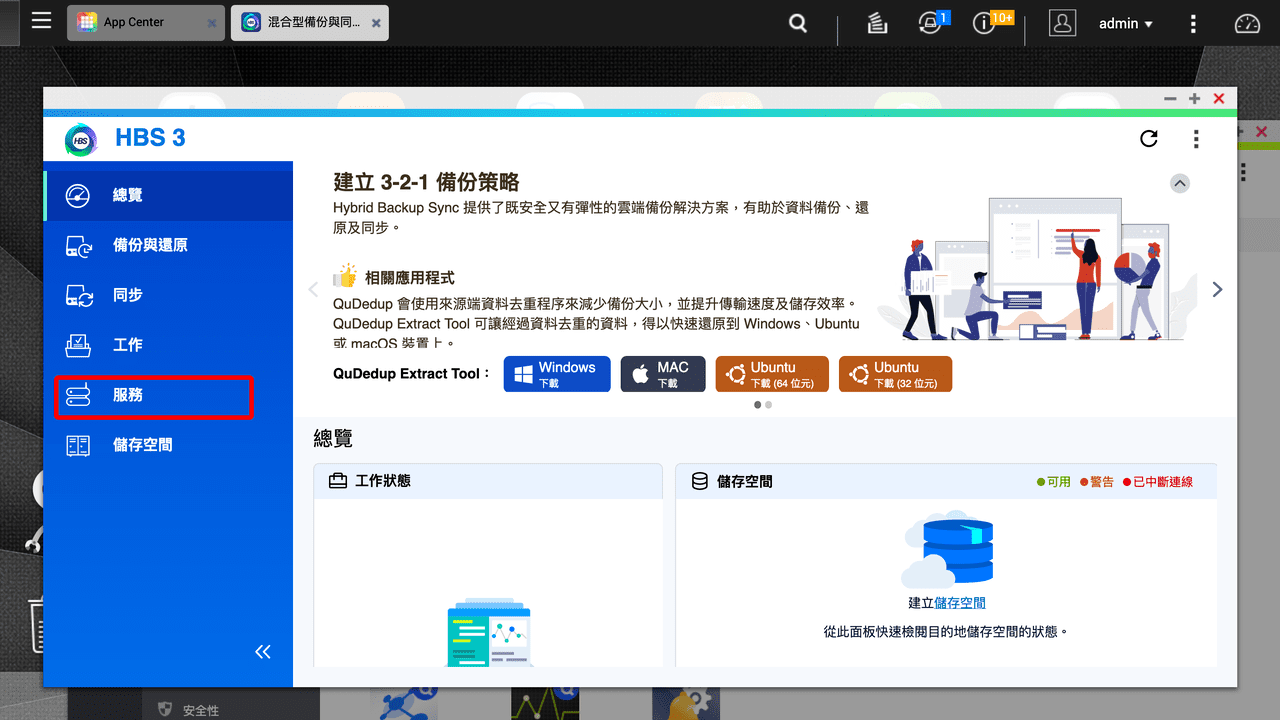Screen dimensions: 1280x720
Task: Open the notifications icon showing badge 1
Action: tap(929, 22)
